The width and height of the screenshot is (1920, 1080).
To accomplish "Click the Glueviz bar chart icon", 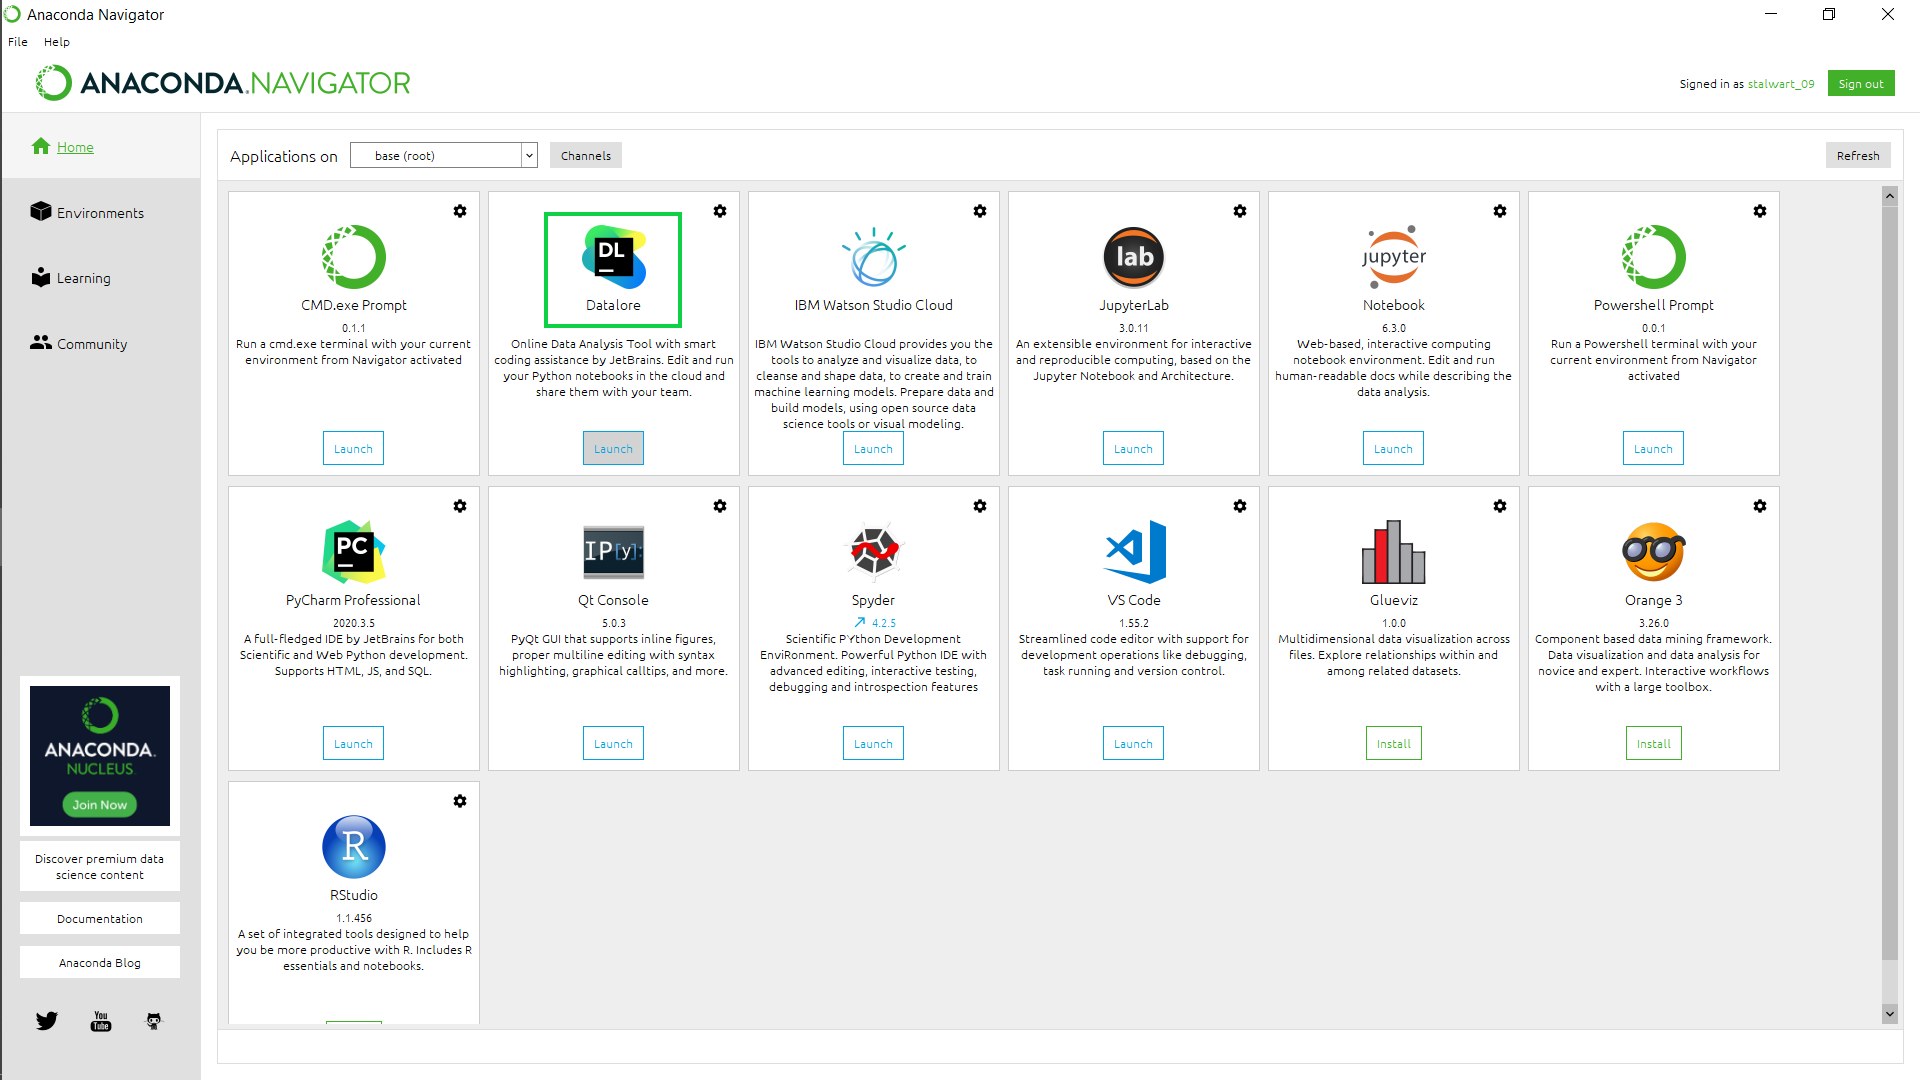I will [x=1394, y=552].
